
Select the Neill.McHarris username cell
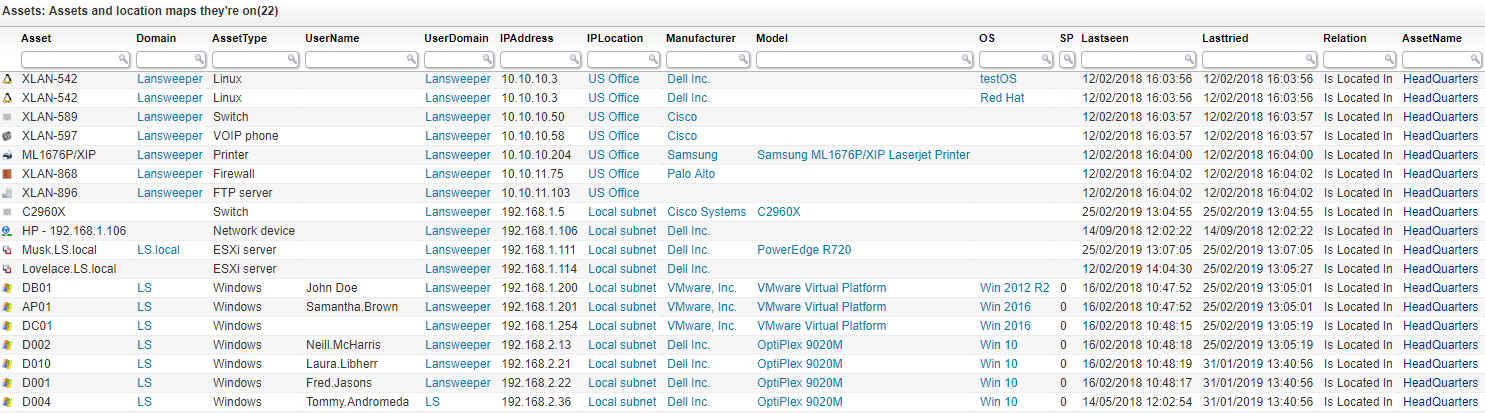(x=343, y=345)
